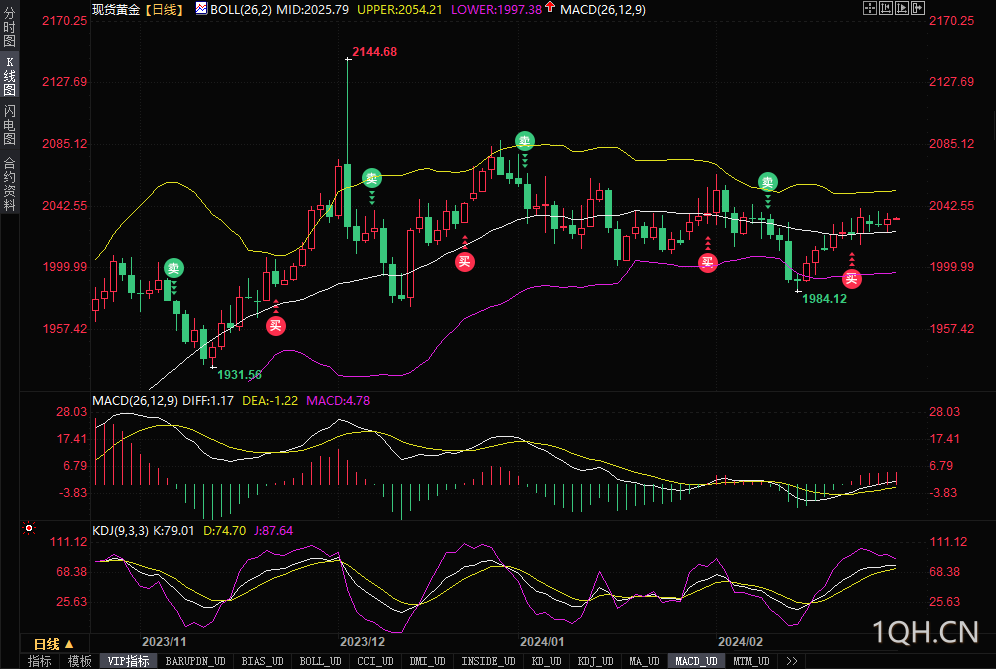This screenshot has width=996, height=669.
Task: Click the 现货黄金【日线】 chart title
Action: click(x=139, y=10)
